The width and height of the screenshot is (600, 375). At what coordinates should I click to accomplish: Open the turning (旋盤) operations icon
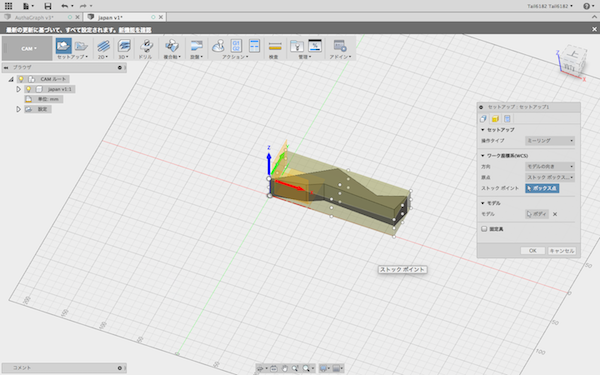click(x=196, y=46)
